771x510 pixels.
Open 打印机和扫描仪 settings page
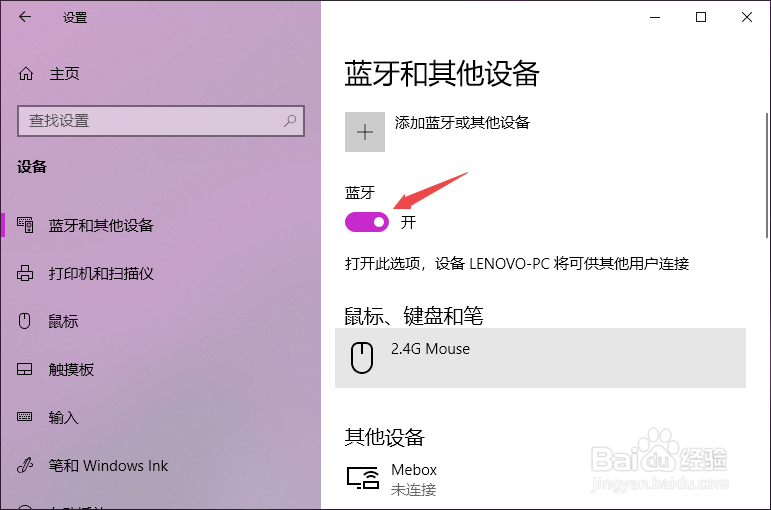point(160,273)
